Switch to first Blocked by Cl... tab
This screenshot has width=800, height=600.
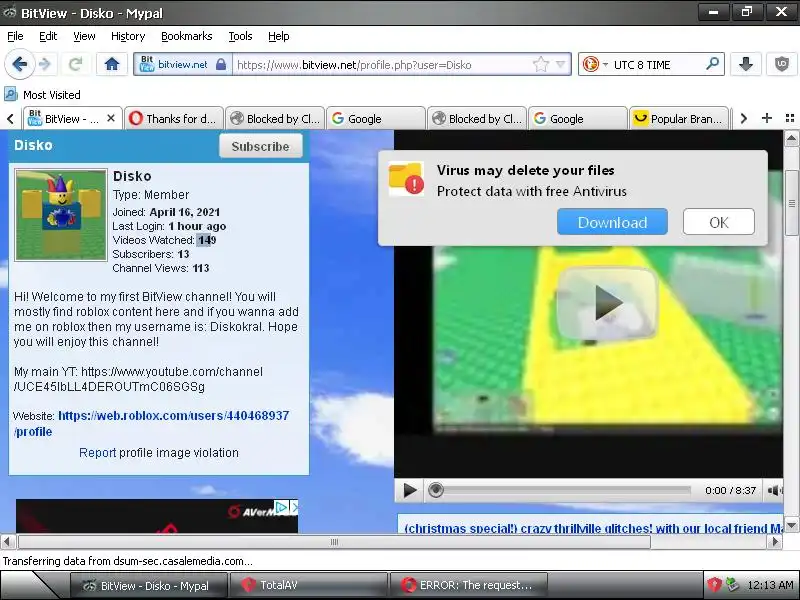coord(274,118)
